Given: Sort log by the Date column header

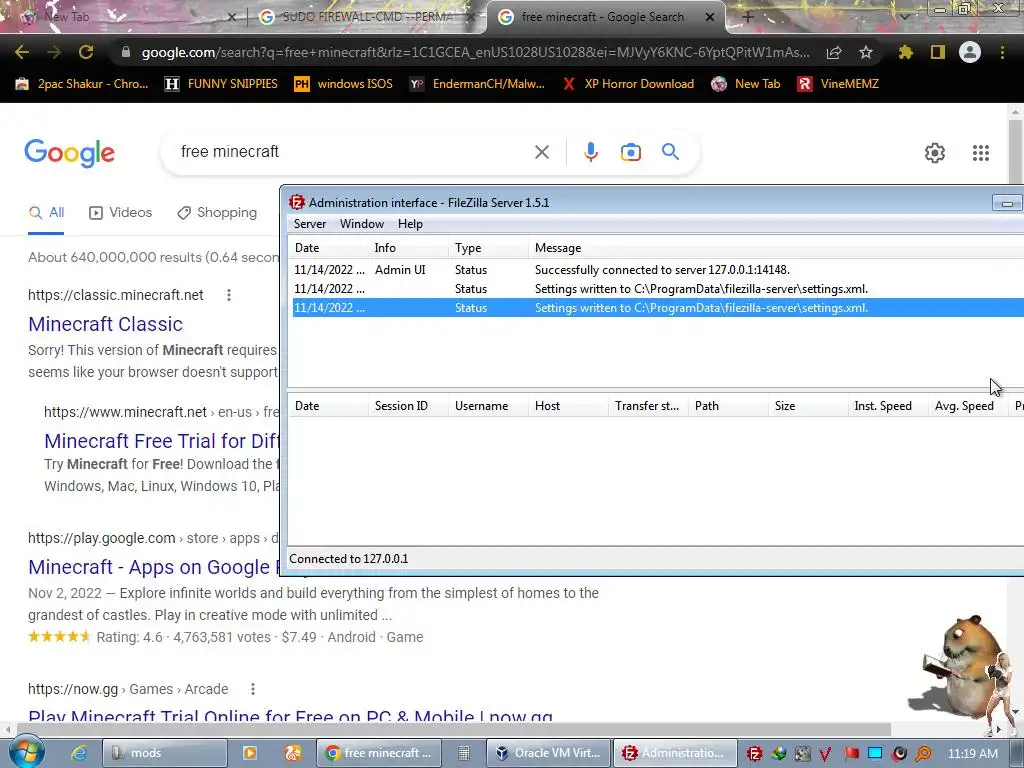Looking at the screenshot, I should (x=327, y=248).
